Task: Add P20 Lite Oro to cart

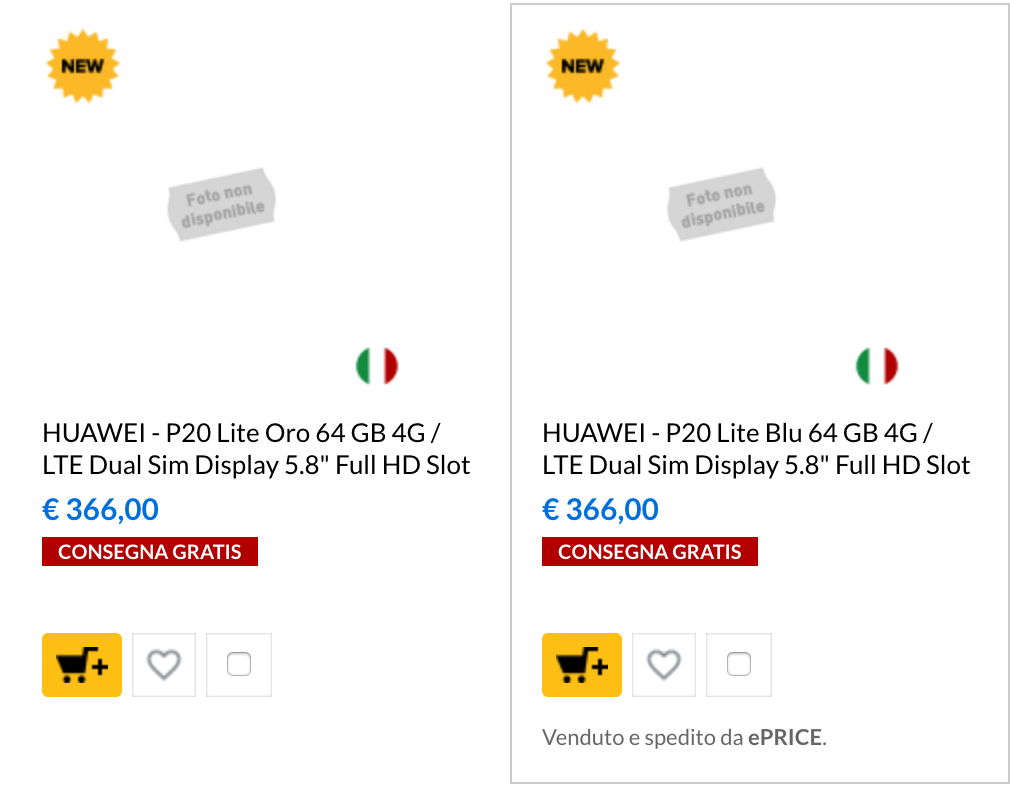Action: (x=82, y=665)
